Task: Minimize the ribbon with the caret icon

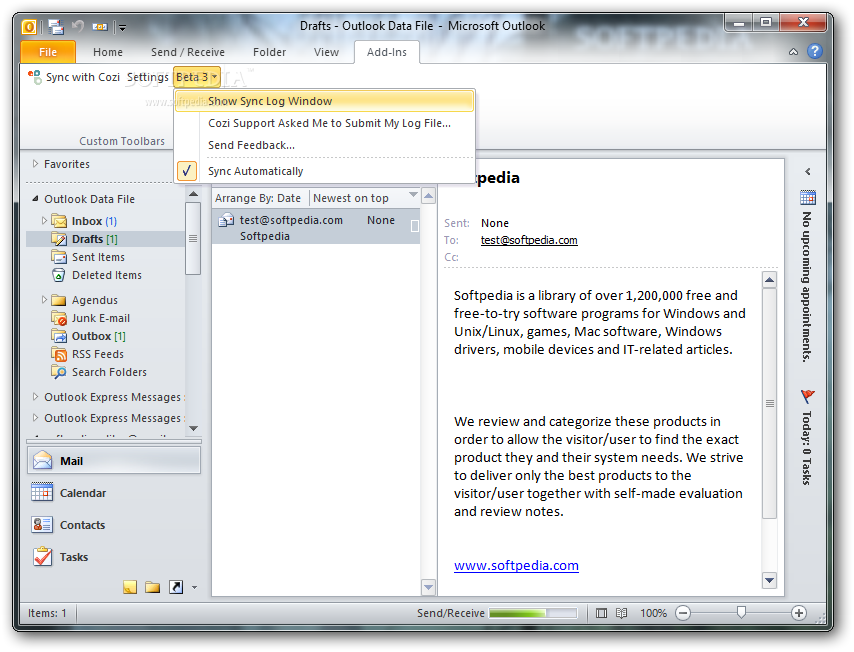Action: [794, 52]
